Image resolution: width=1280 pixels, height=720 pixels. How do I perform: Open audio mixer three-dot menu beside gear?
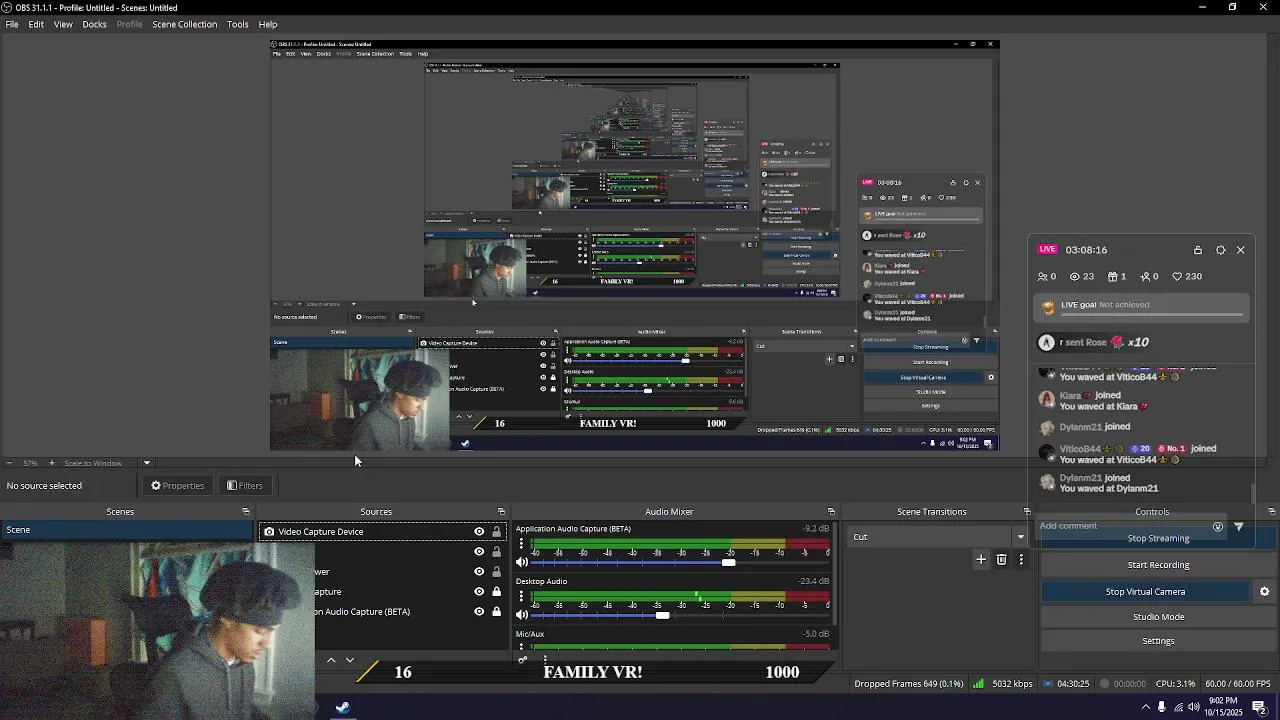click(545, 659)
